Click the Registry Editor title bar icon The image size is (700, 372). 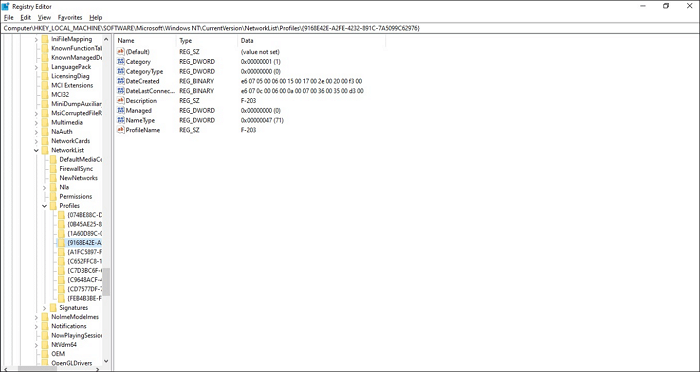coord(6,6)
